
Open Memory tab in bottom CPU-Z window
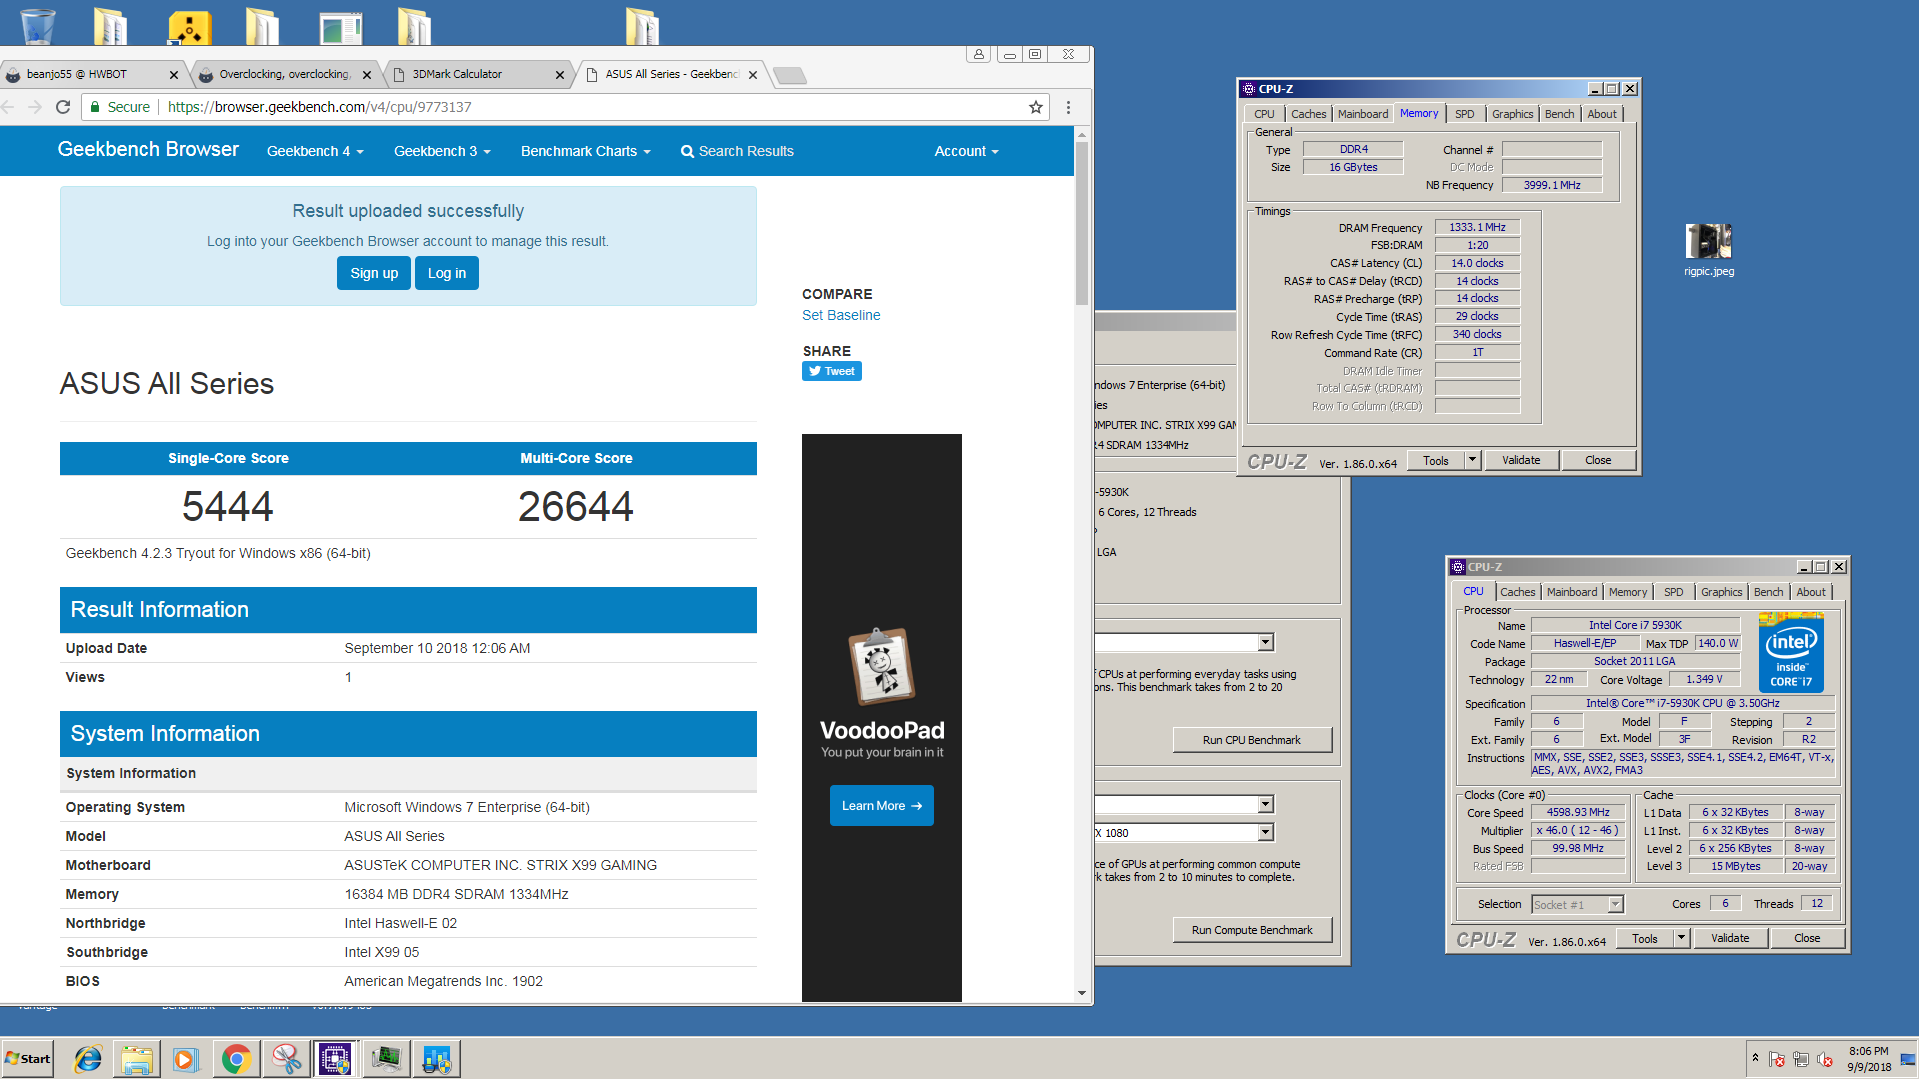(x=1627, y=592)
